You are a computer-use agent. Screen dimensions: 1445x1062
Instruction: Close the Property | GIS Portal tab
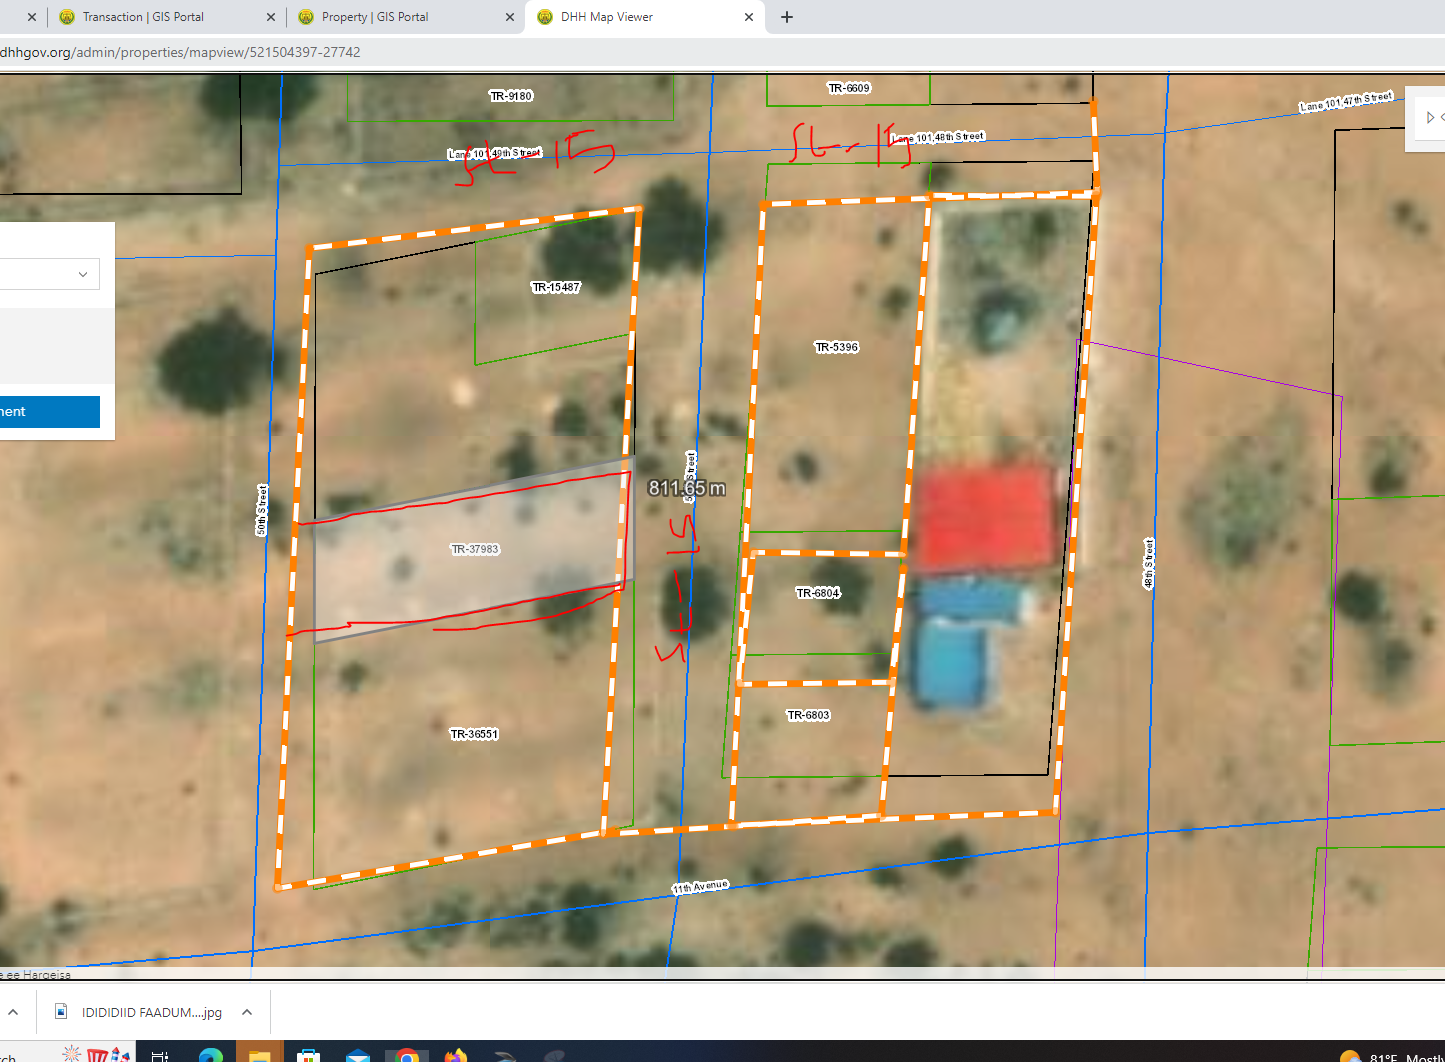[510, 17]
